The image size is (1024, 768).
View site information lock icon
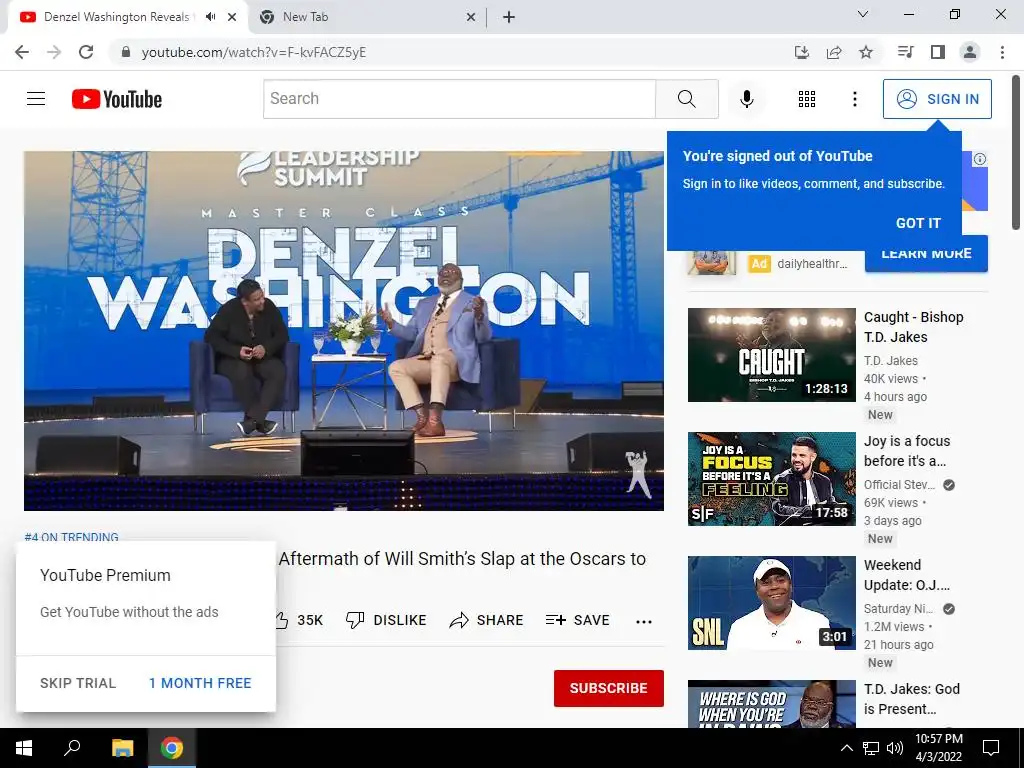pos(126,52)
